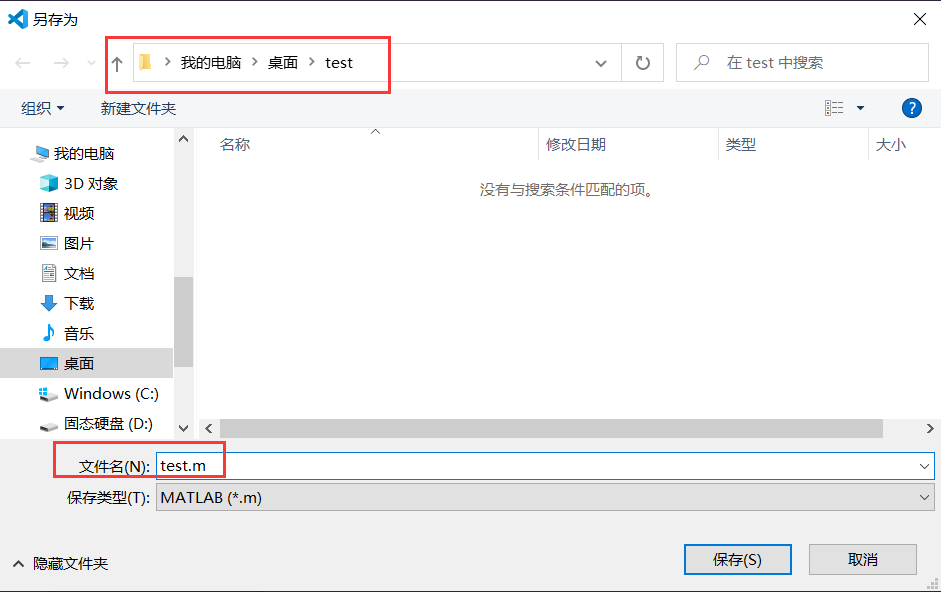Open 3D 对象 folder in sidebar

[x=91, y=184]
